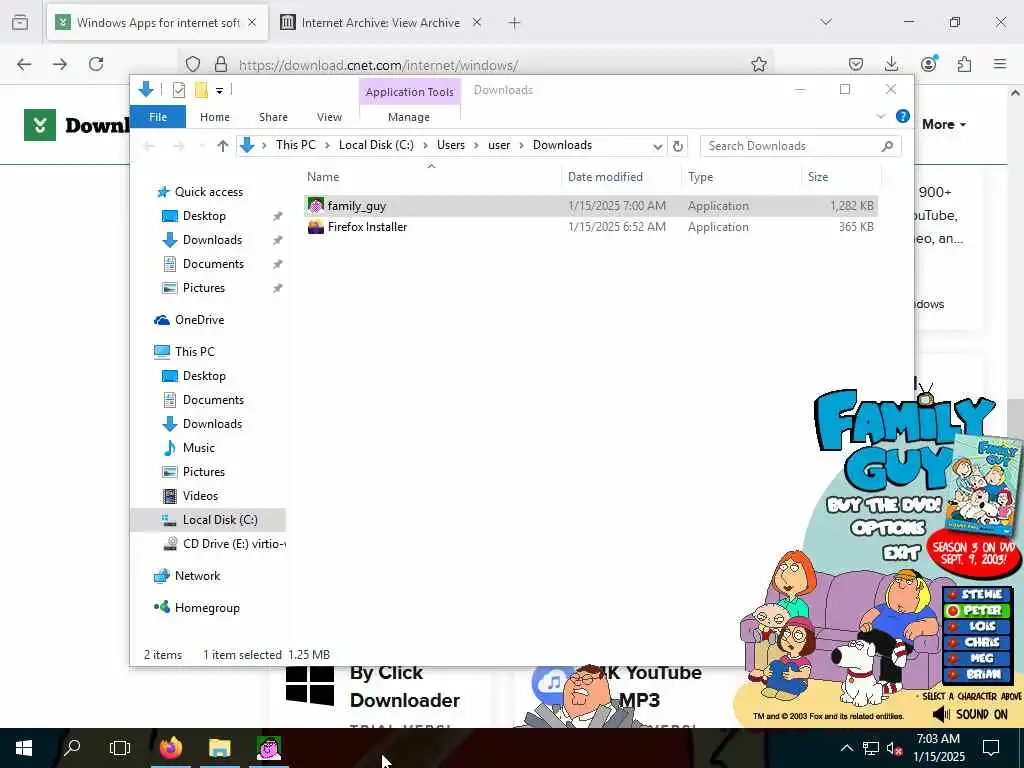
Task: Click the New folder quick access toolbar icon
Action: pyautogui.click(x=201, y=90)
